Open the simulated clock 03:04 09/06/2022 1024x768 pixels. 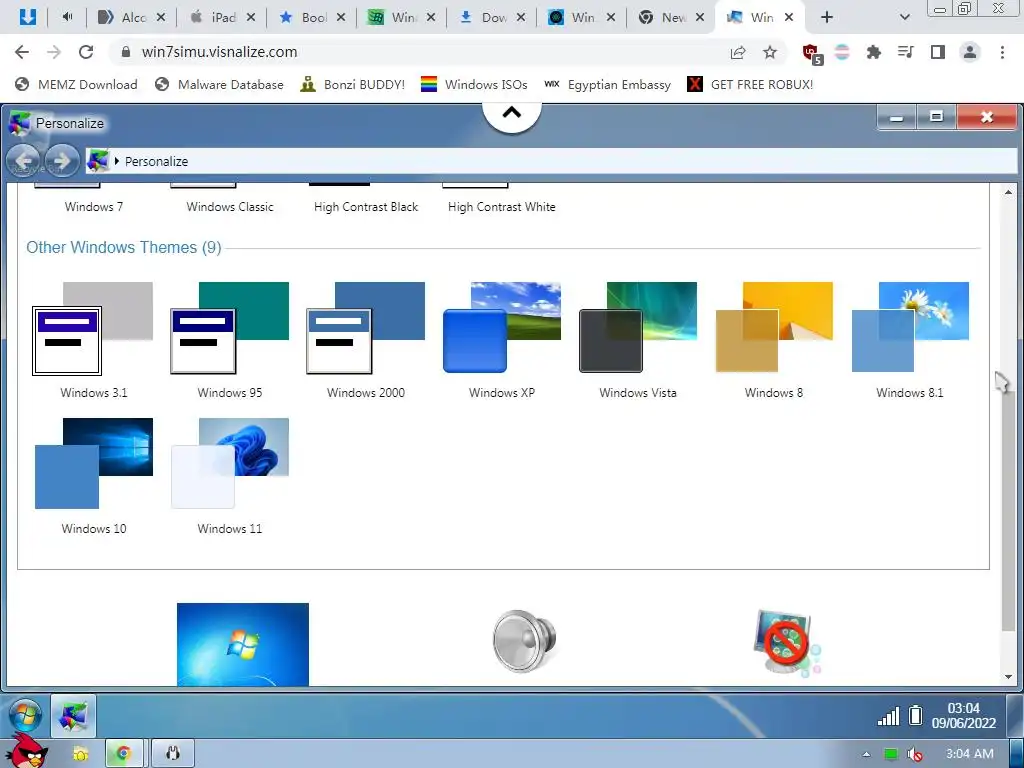963,716
